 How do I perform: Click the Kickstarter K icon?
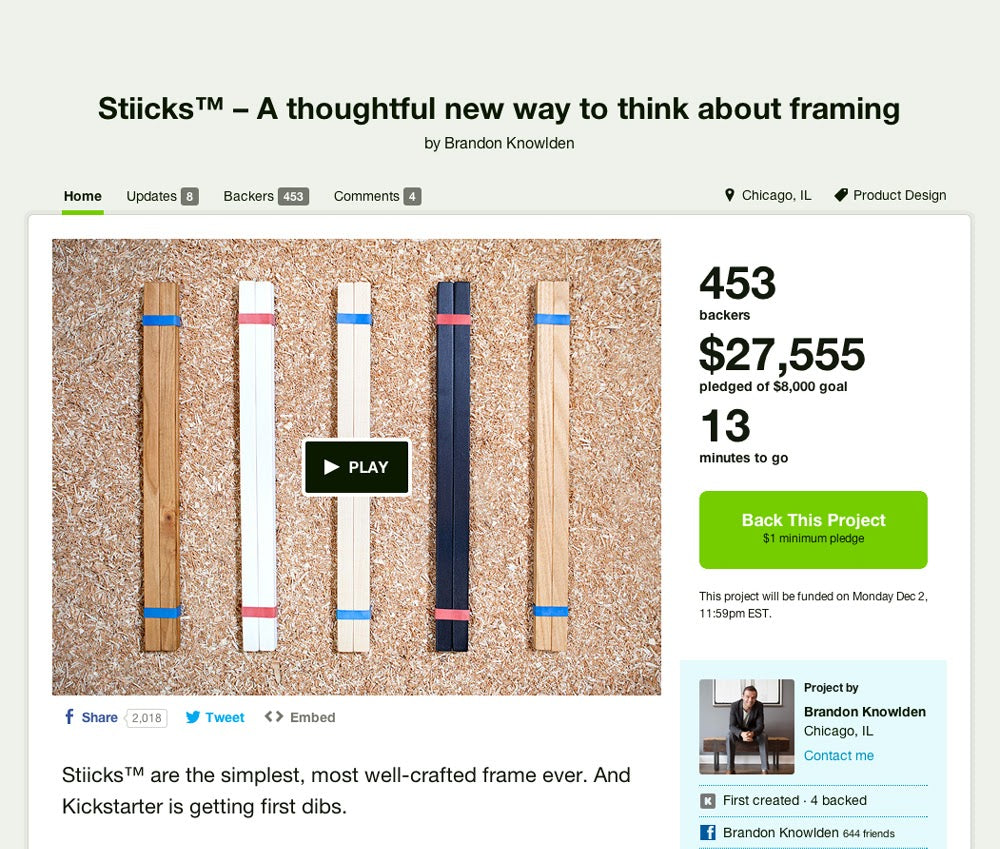[707, 801]
